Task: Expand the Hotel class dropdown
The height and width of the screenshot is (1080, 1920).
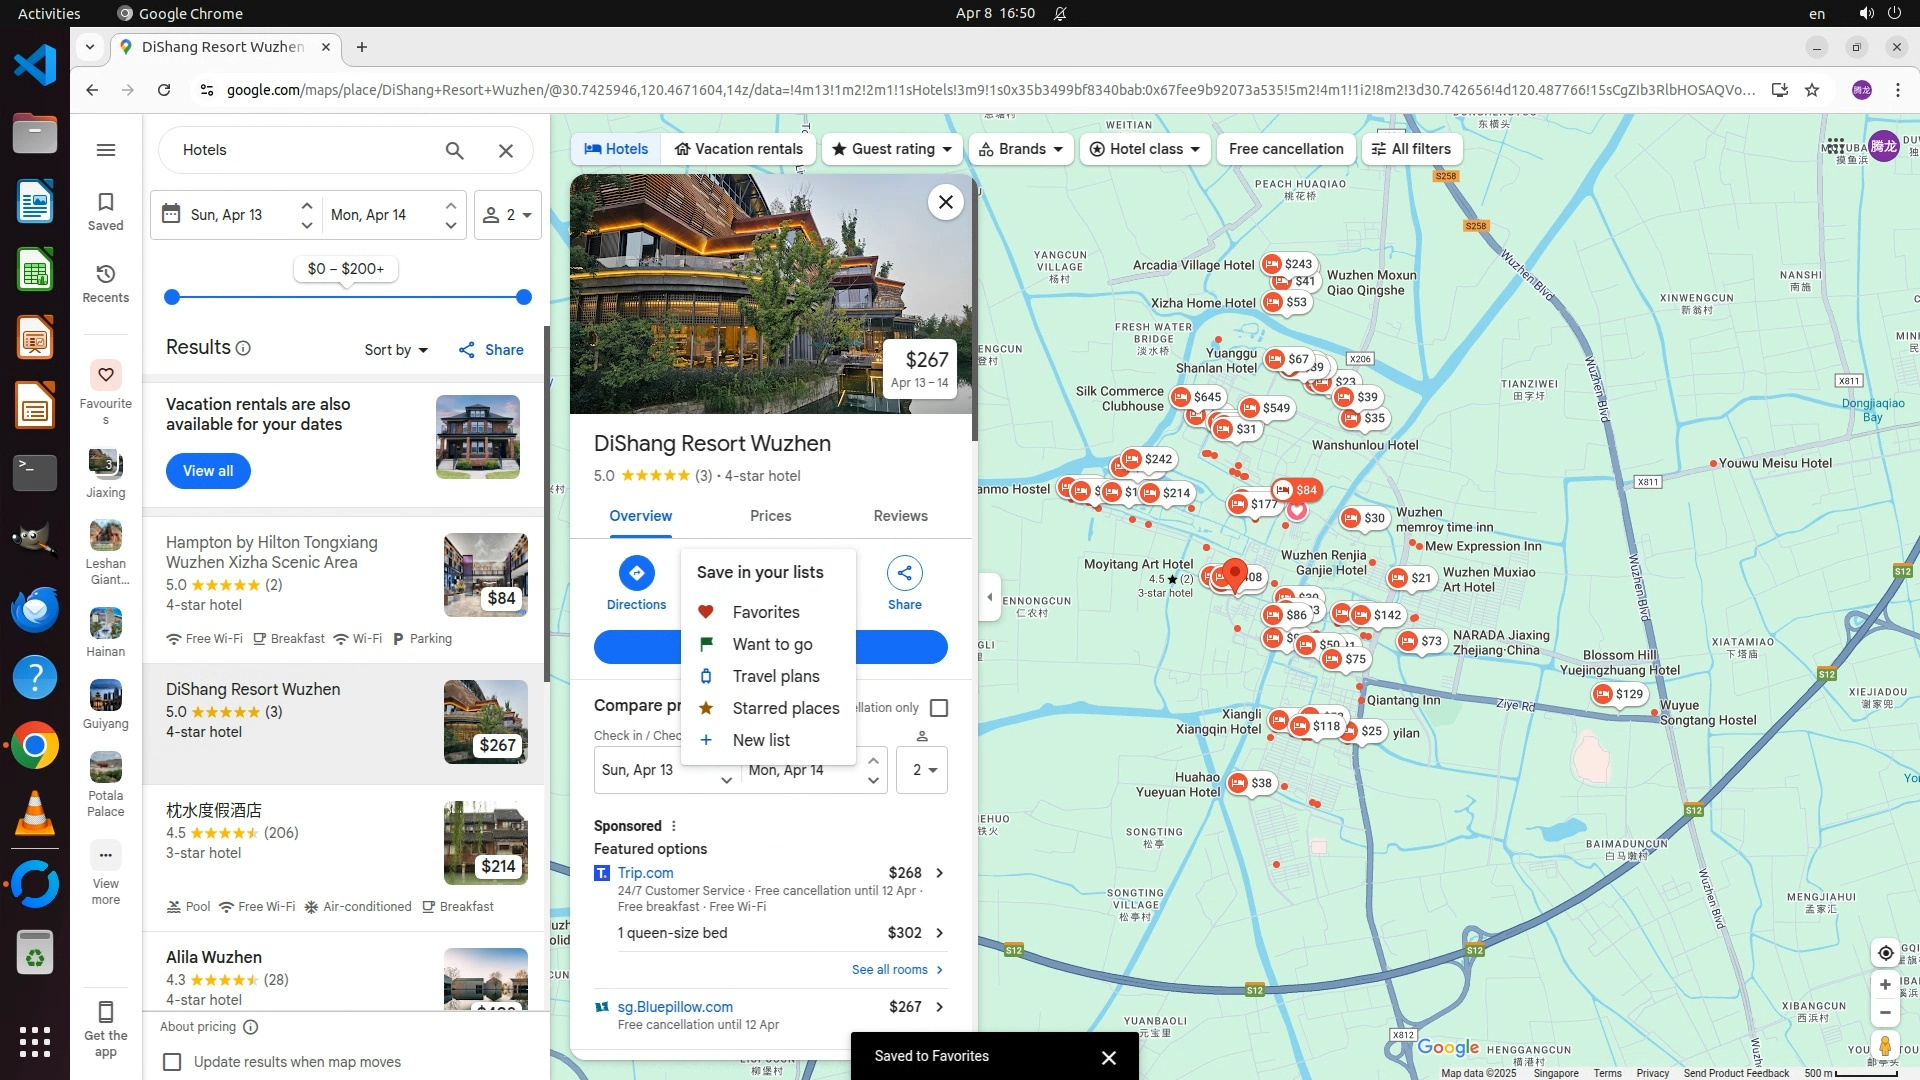Action: pyautogui.click(x=1145, y=149)
